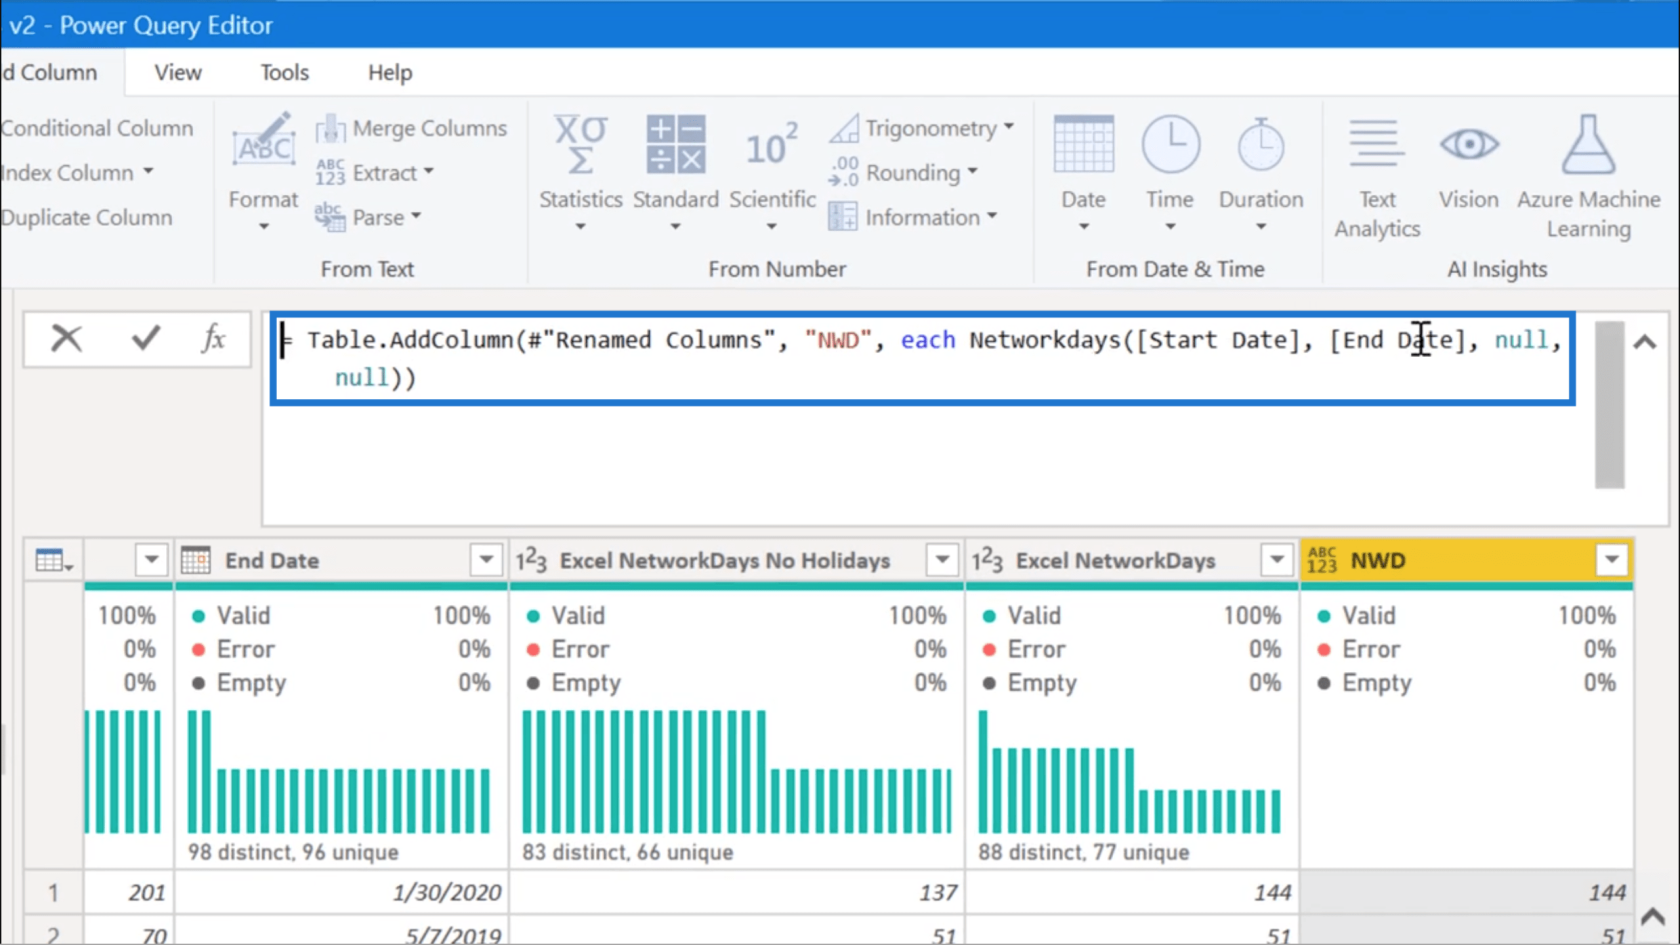Click Azure Machine Learning
This screenshot has width=1680, height=945.
pos(1589,177)
